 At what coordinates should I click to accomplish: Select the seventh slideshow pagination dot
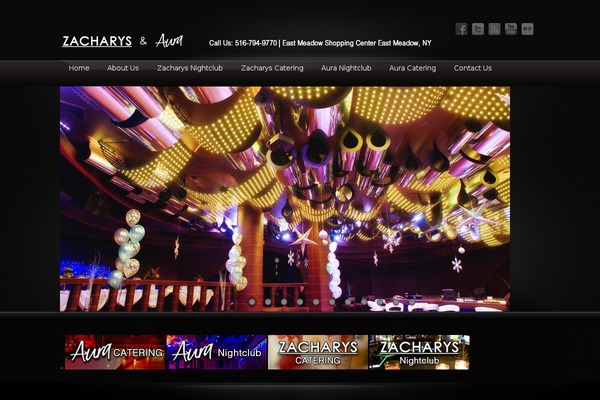[348, 302]
